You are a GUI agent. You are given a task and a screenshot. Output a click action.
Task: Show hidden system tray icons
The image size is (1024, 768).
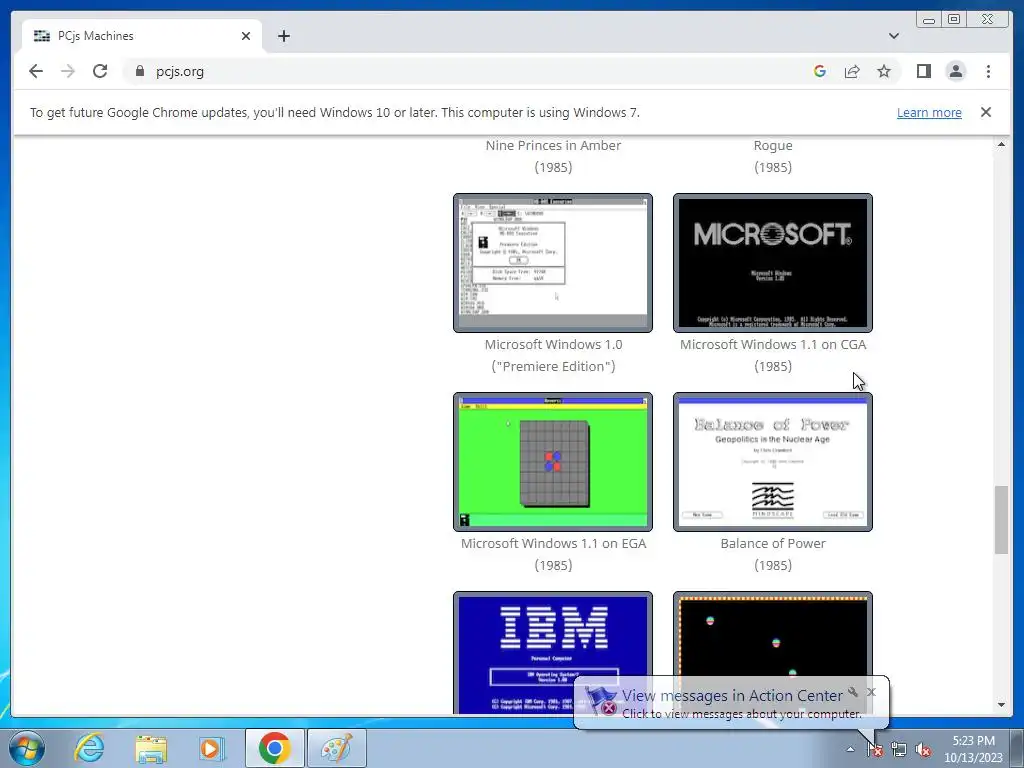click(850, 750)
